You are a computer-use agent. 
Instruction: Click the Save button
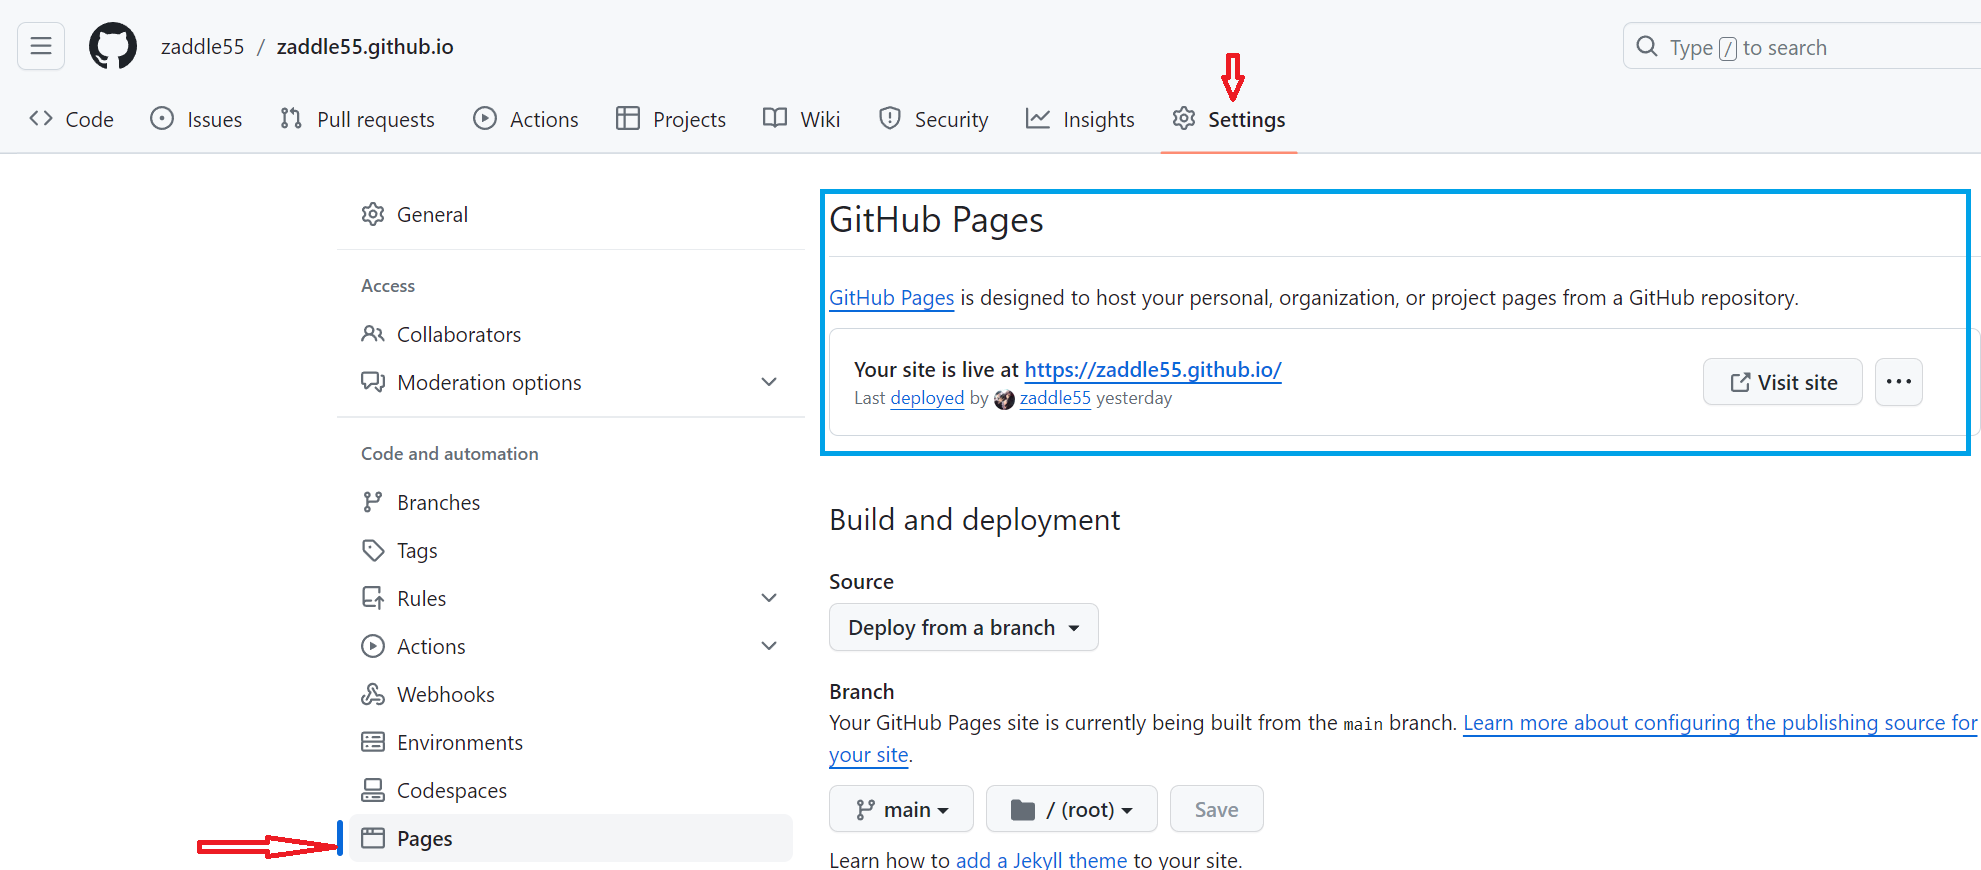[x=1217, y=809]
